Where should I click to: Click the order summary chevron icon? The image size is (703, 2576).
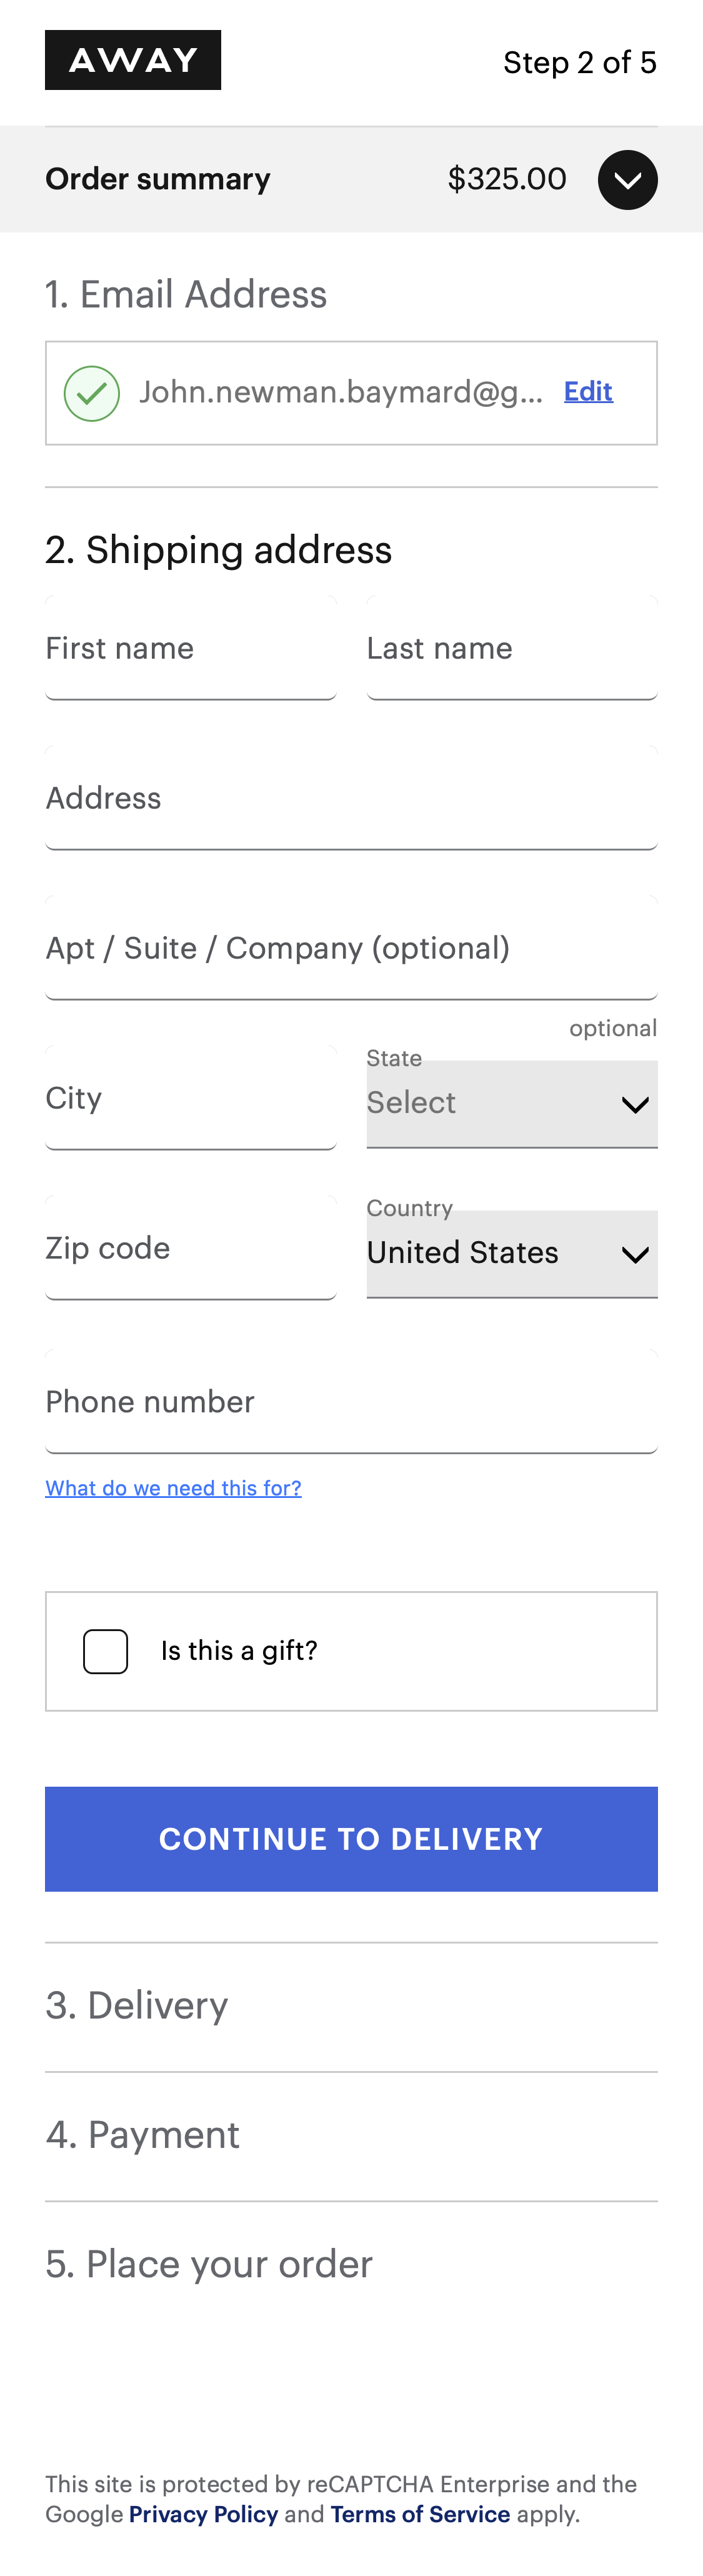coord(627,179)
